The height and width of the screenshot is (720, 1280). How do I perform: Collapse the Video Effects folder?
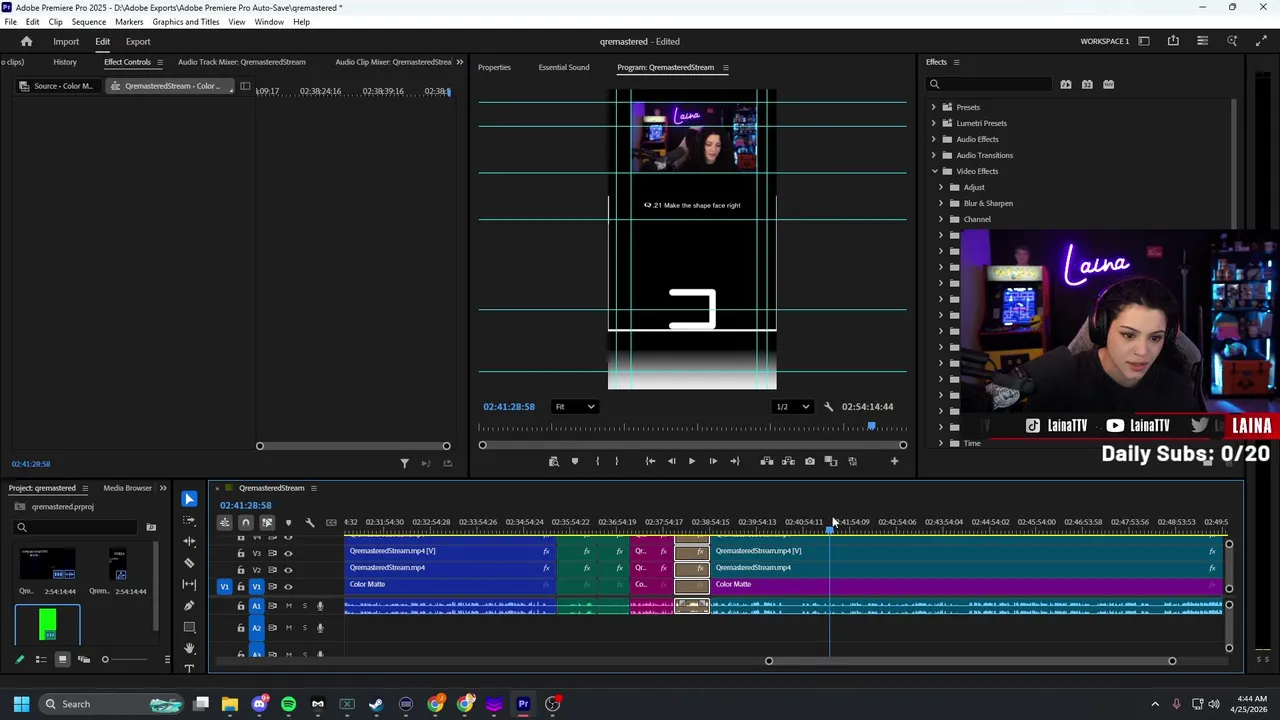coord(934,171)
